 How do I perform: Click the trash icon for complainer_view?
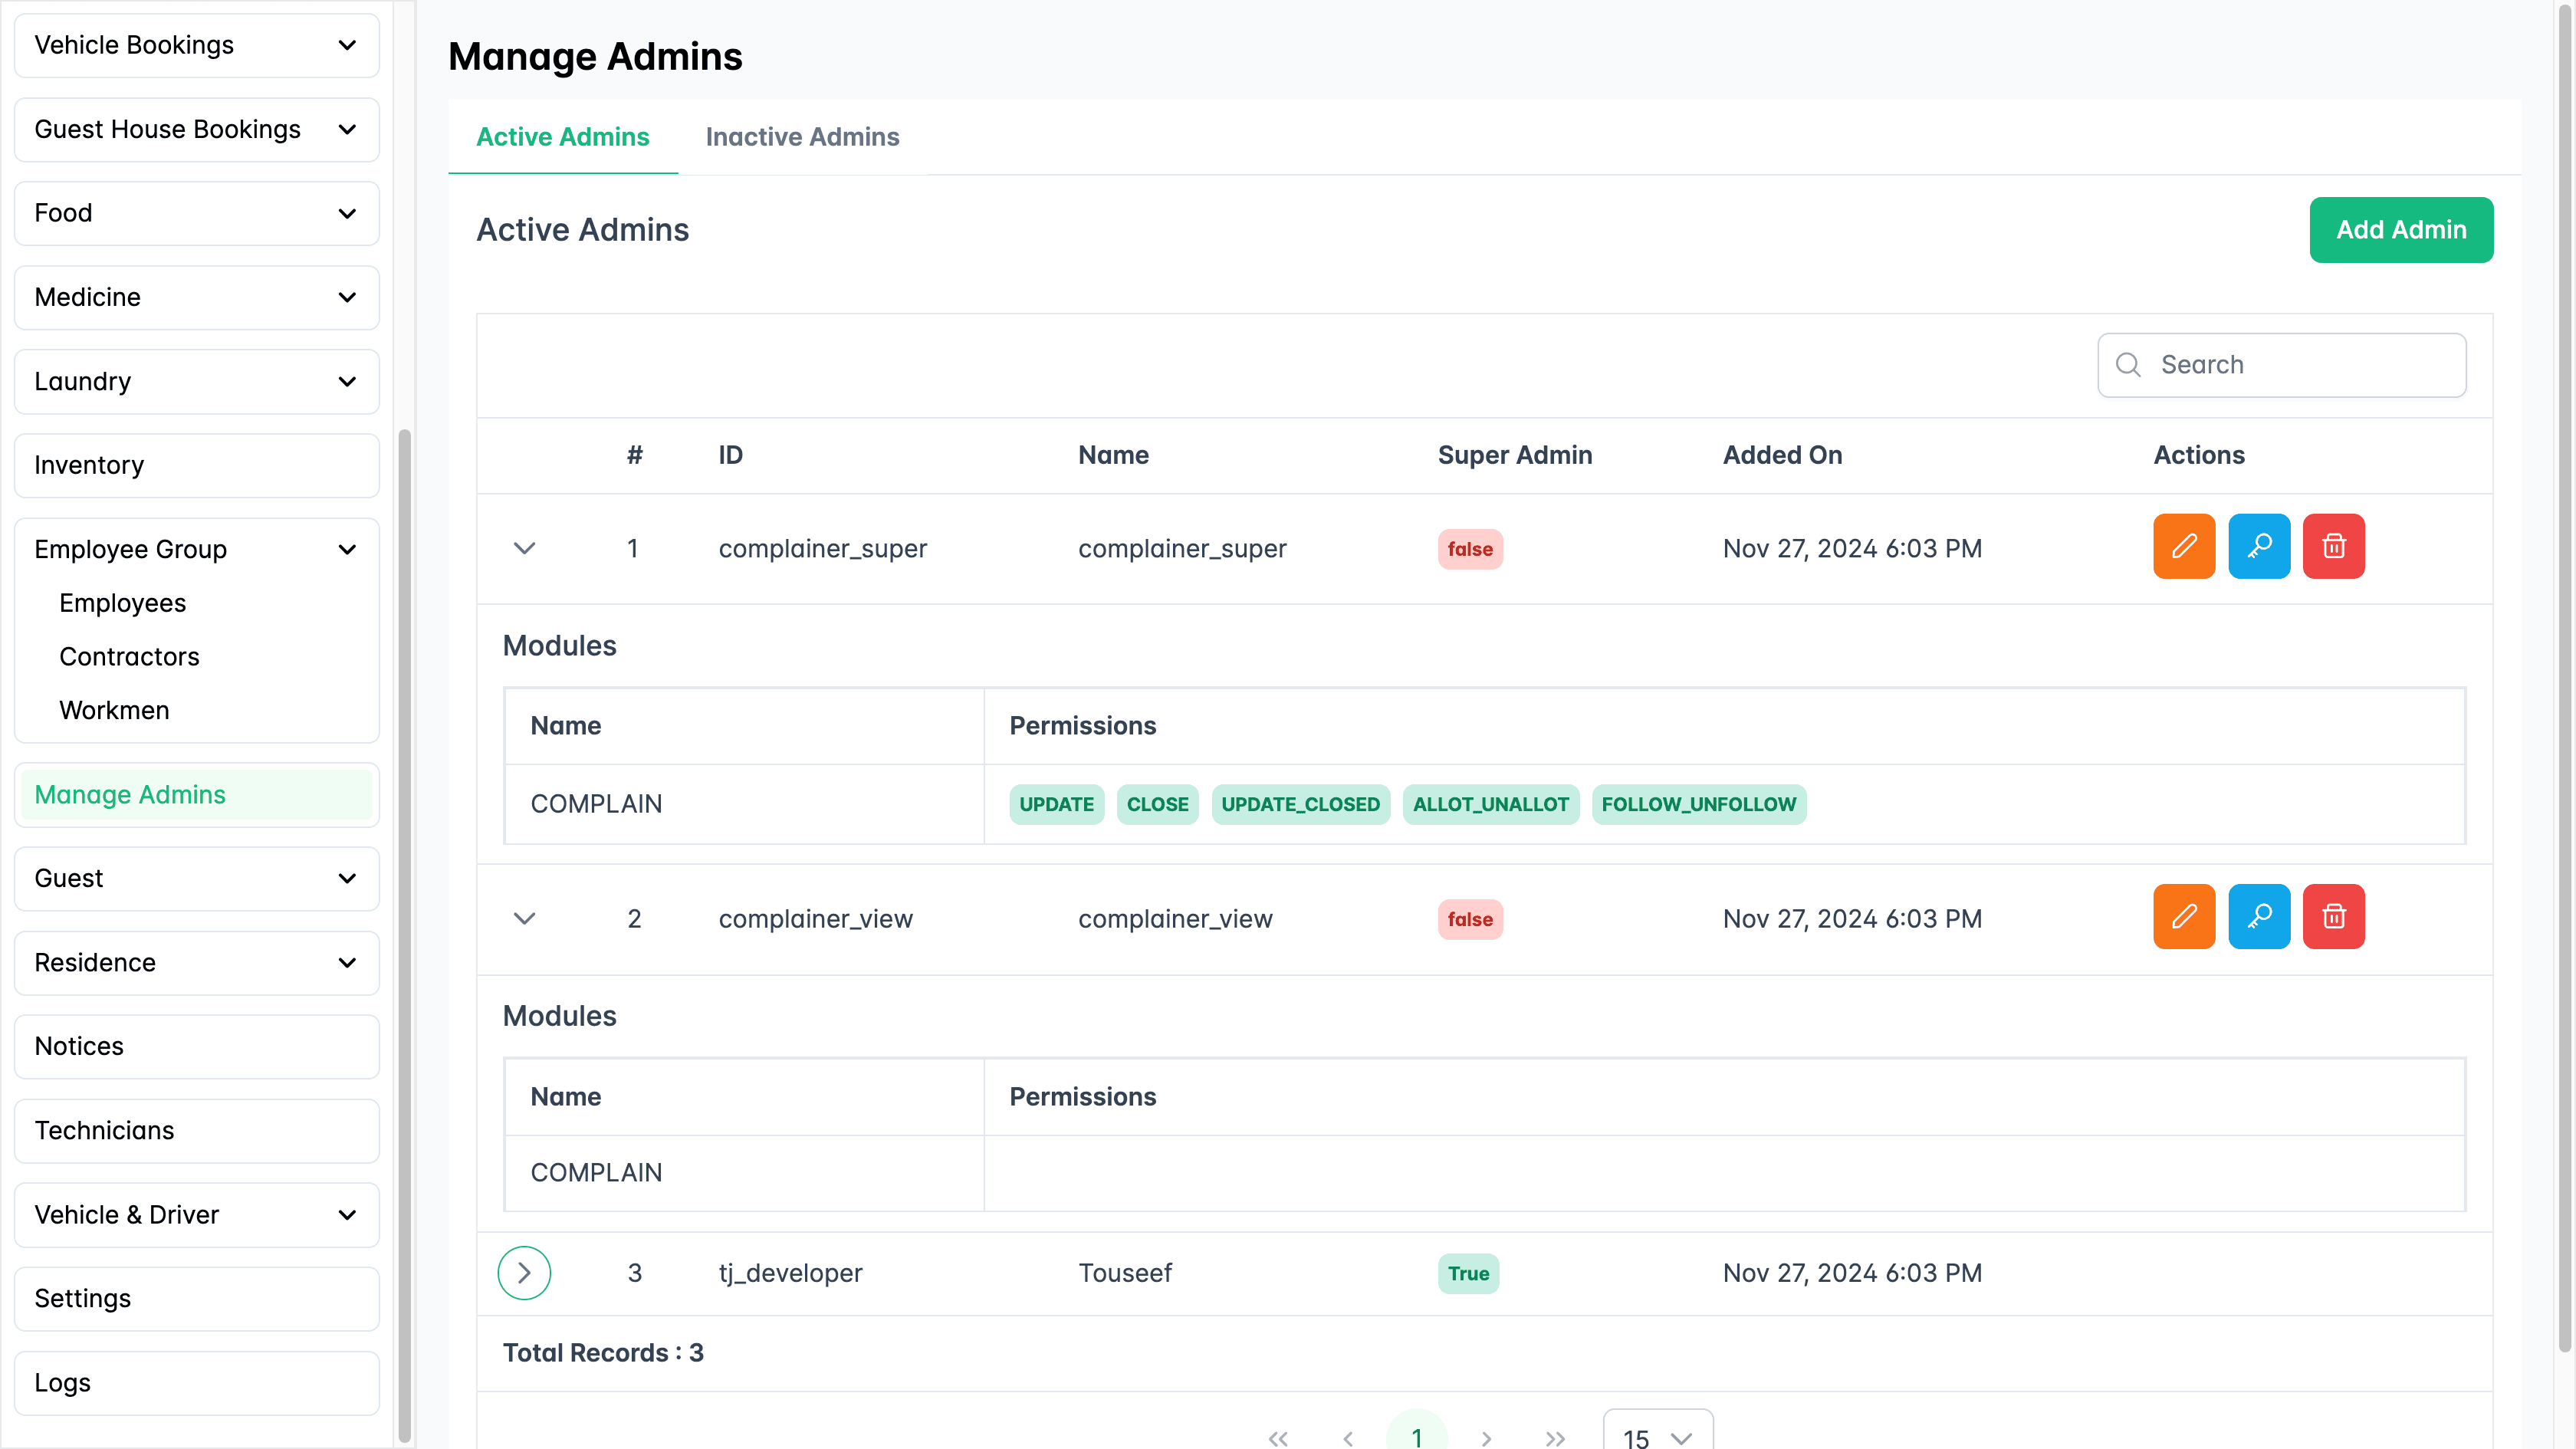(x=2334, y=916)
